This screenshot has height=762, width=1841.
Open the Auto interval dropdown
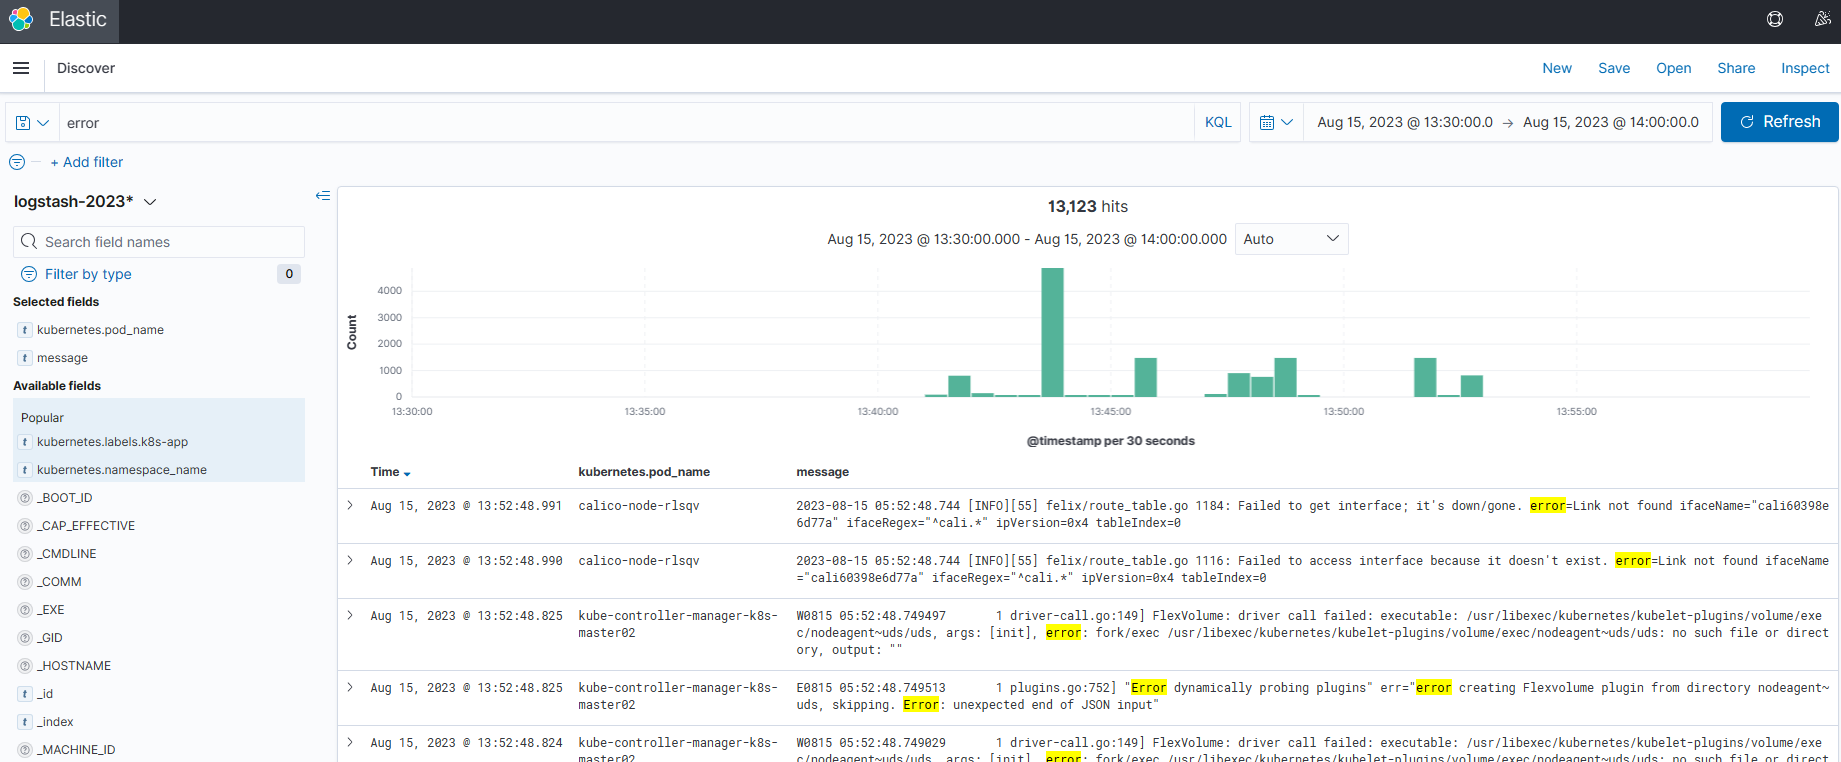(1291, 239)
